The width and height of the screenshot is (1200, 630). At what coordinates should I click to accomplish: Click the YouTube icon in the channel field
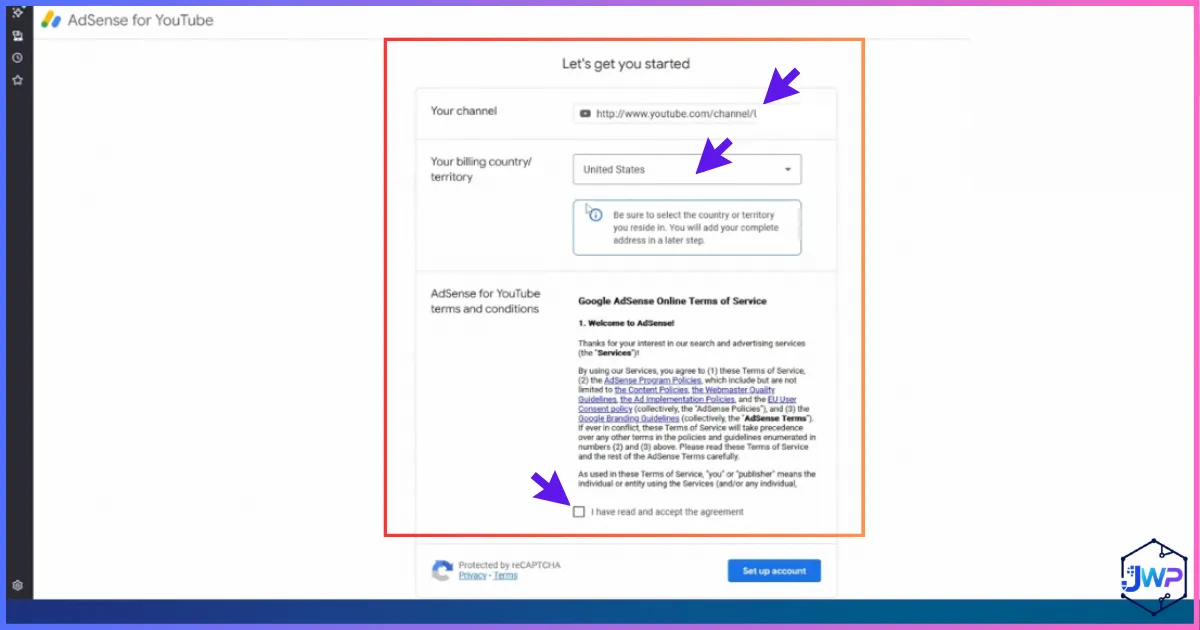[585, 114]
